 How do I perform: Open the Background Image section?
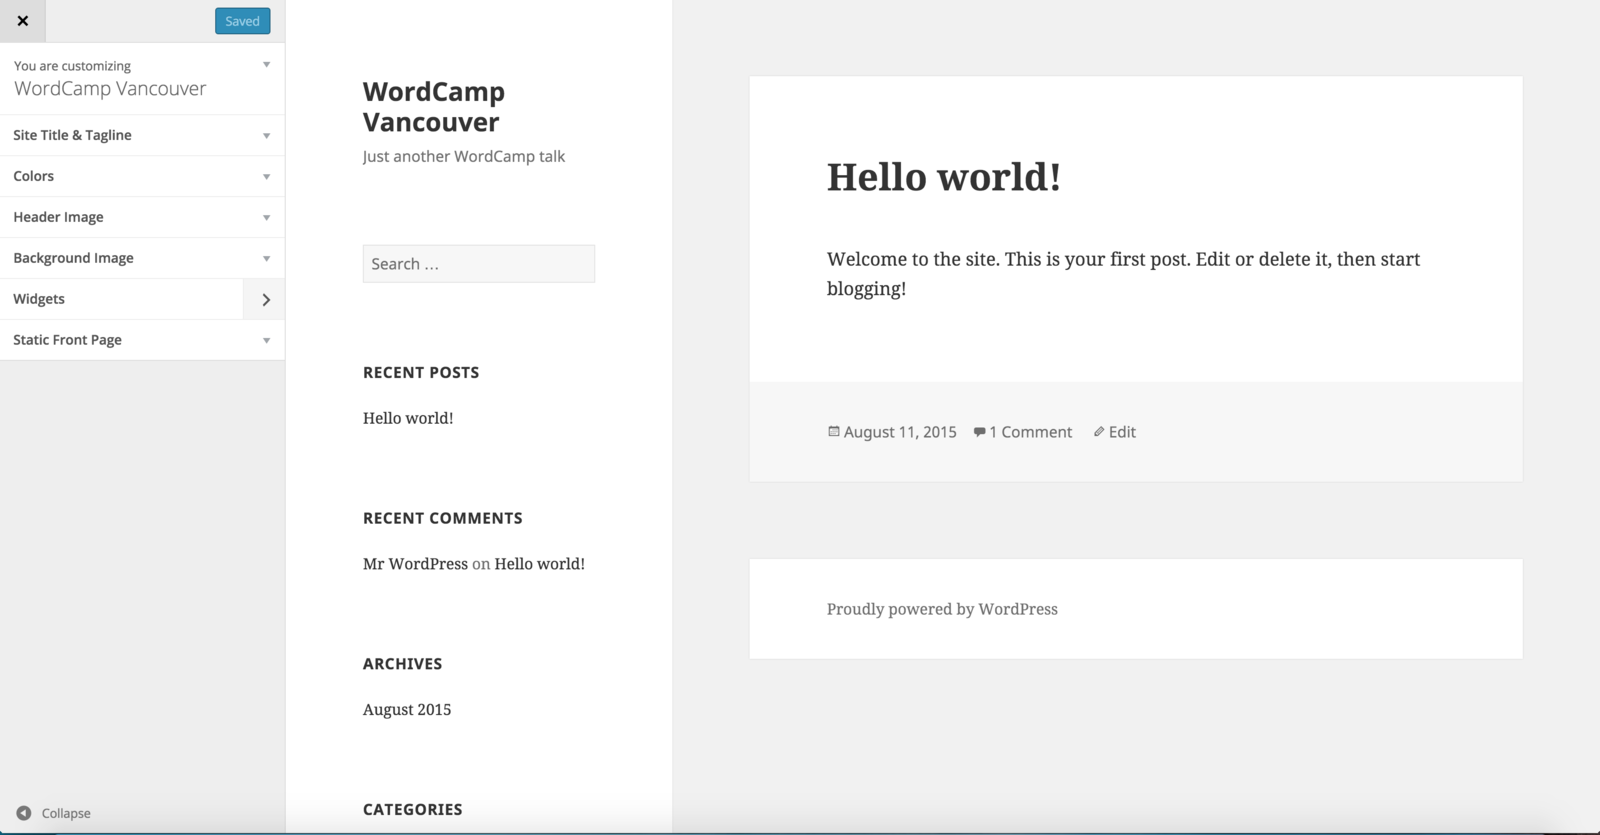142,258
